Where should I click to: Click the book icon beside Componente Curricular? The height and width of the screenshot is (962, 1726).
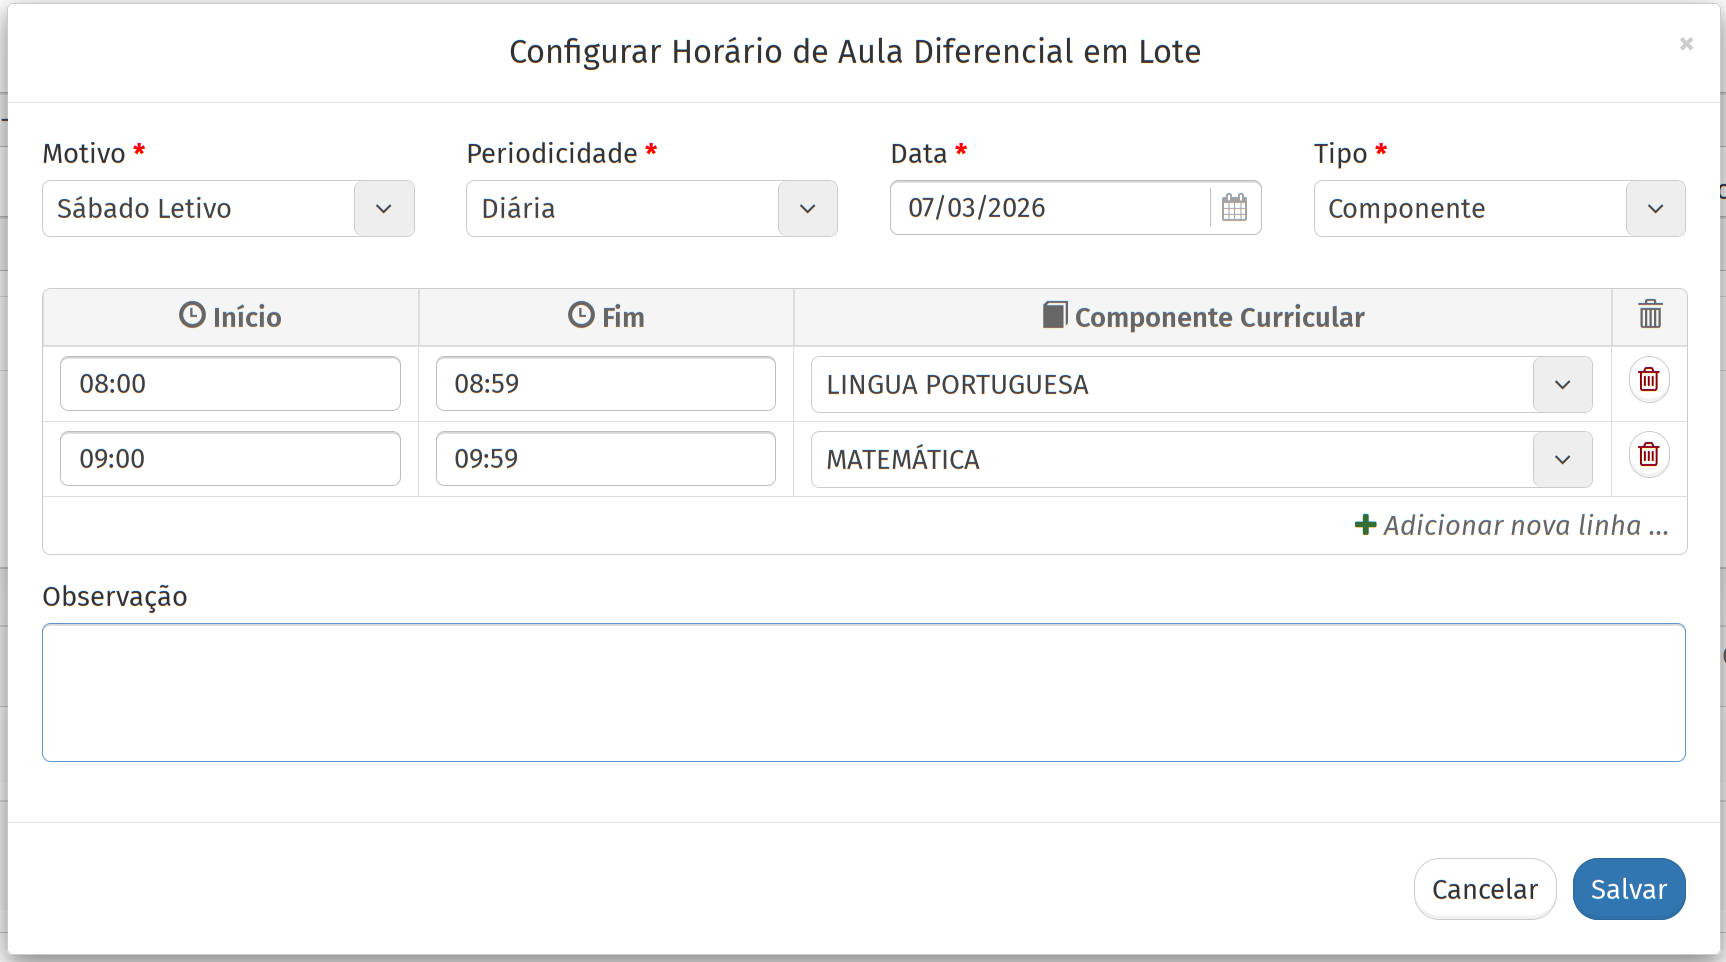[x=1054, y=315]
